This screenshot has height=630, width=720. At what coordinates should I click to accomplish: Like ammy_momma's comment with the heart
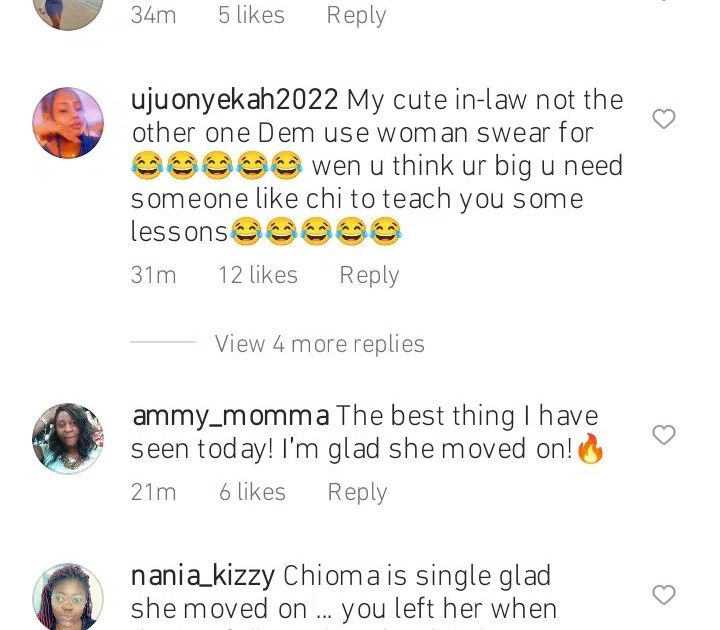point(664,435)
